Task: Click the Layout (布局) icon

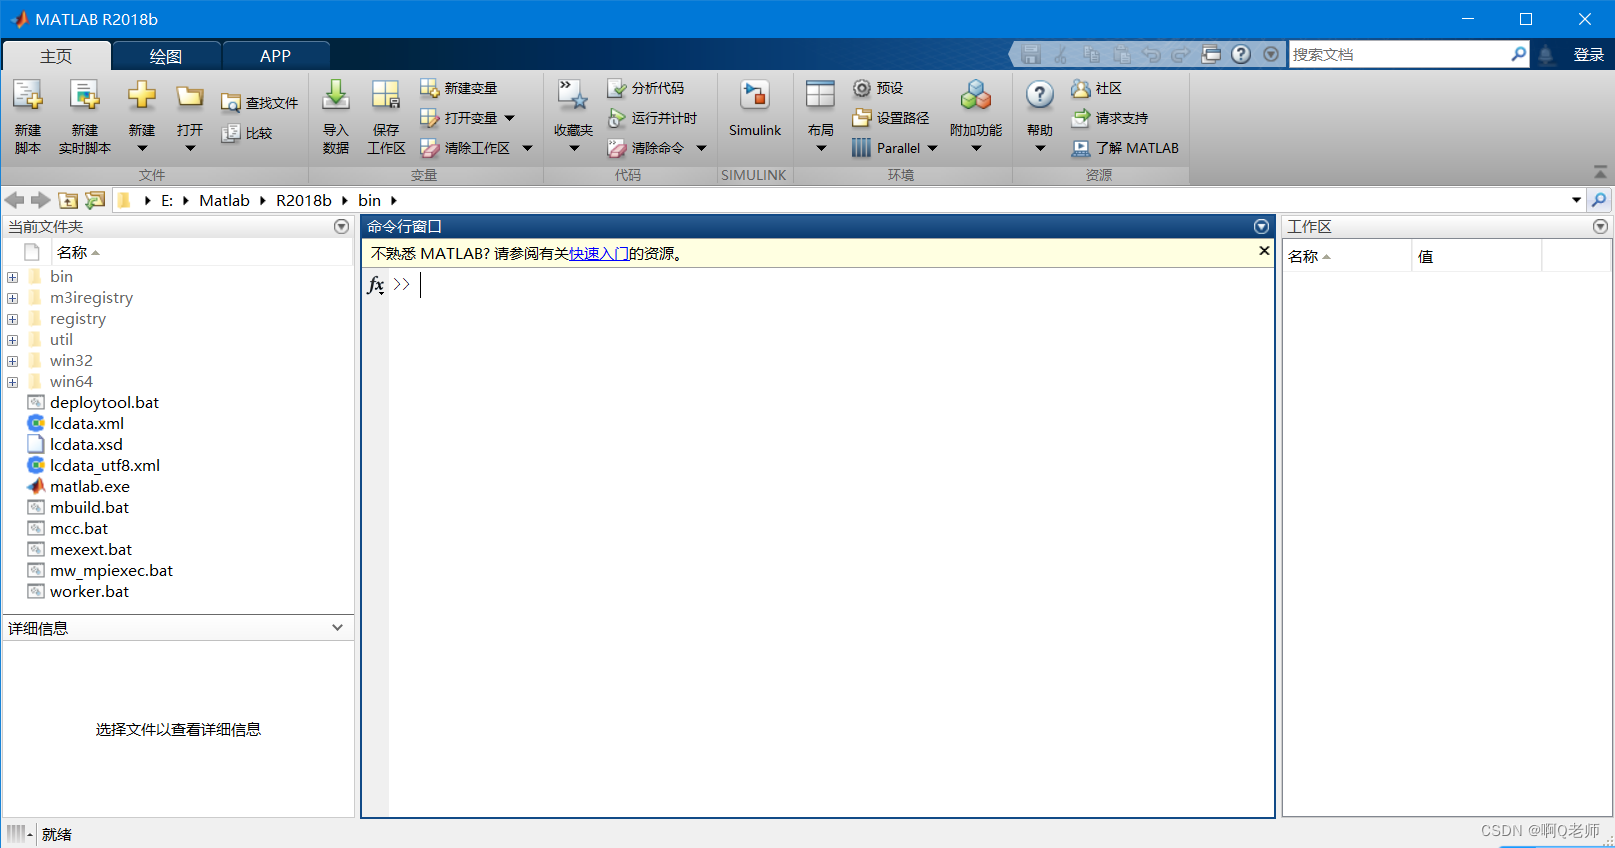Action: click(x=820, y=96)
